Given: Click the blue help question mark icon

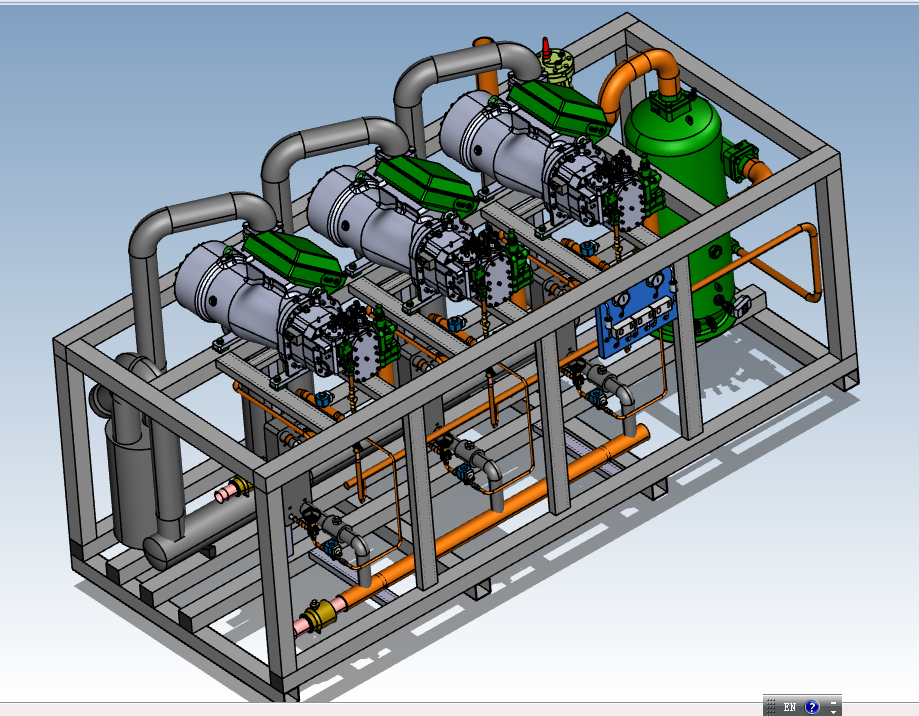Looking at the screenshot, I should 812,707.
